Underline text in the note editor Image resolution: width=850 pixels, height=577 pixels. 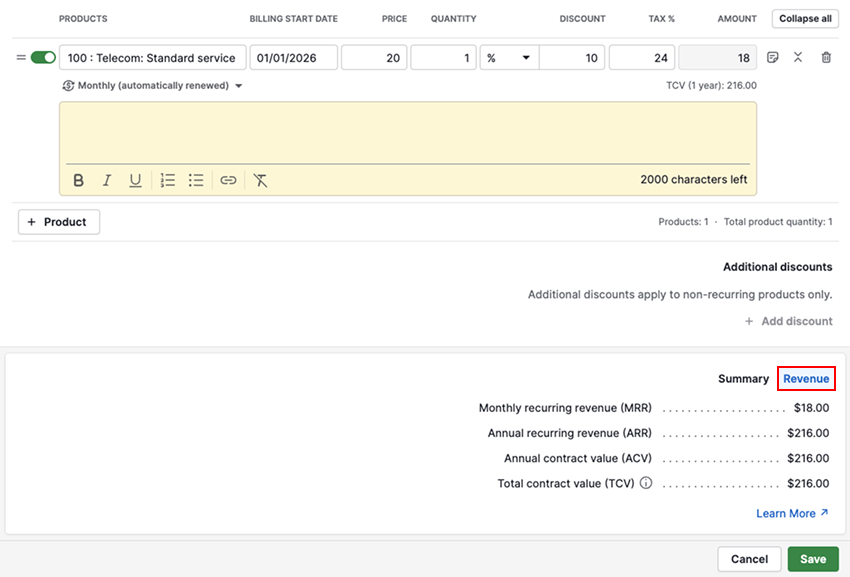tap(135, 180)
